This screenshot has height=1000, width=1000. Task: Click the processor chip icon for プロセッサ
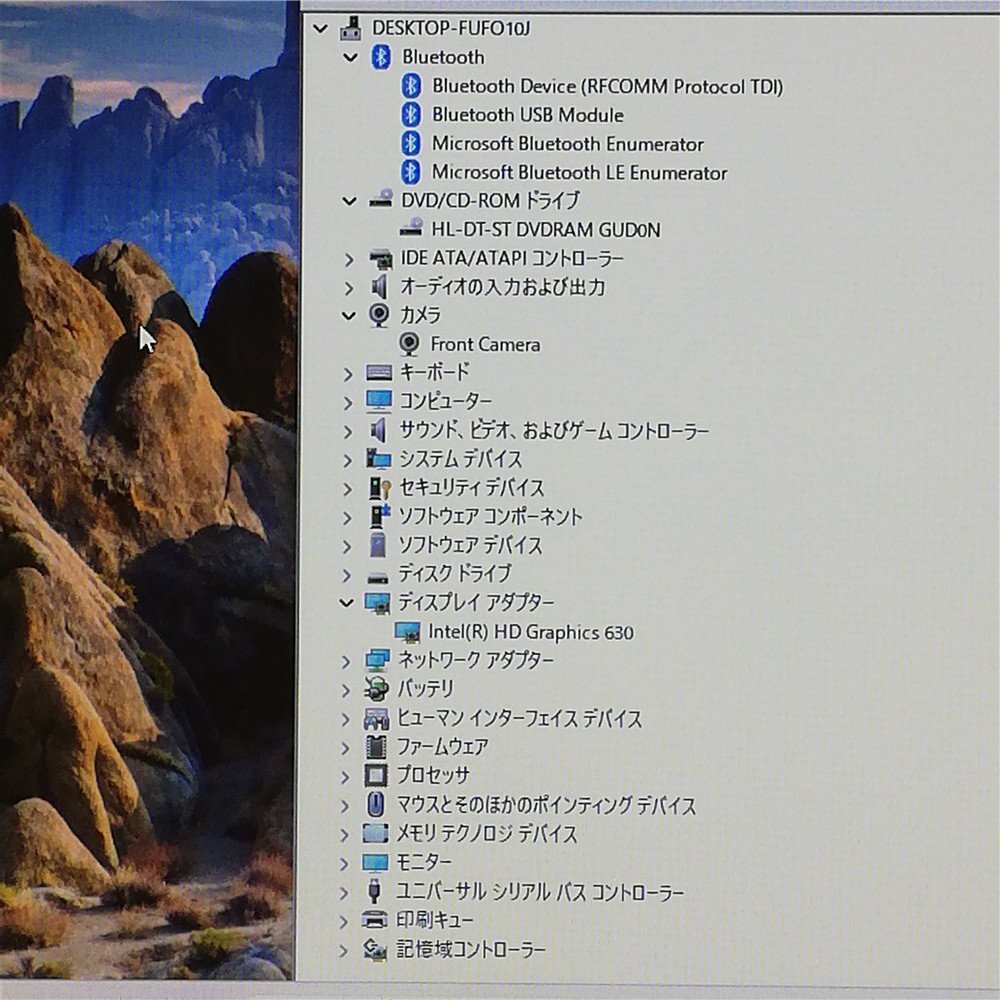(376, 776)
